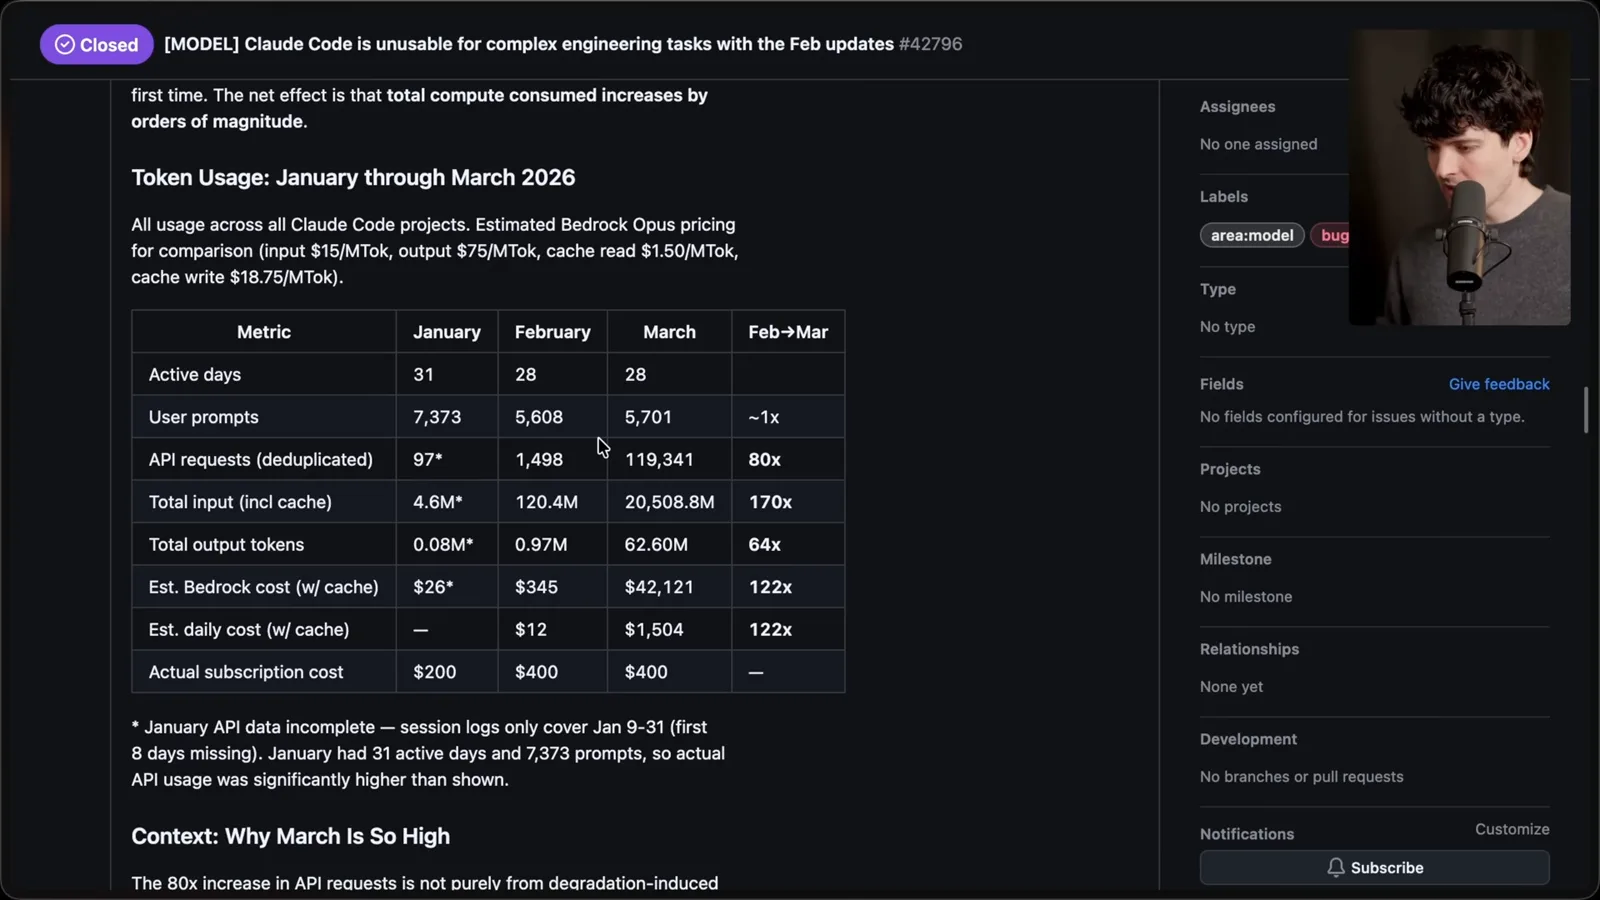Click the March column header
Image resolution: width=1600 pixels, height=900 pixels.
coord(669,332)
